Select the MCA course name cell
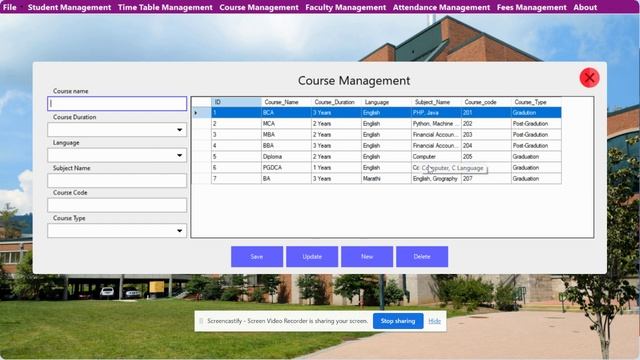Screen dimensions: 640x360 (x=286, y=124)
